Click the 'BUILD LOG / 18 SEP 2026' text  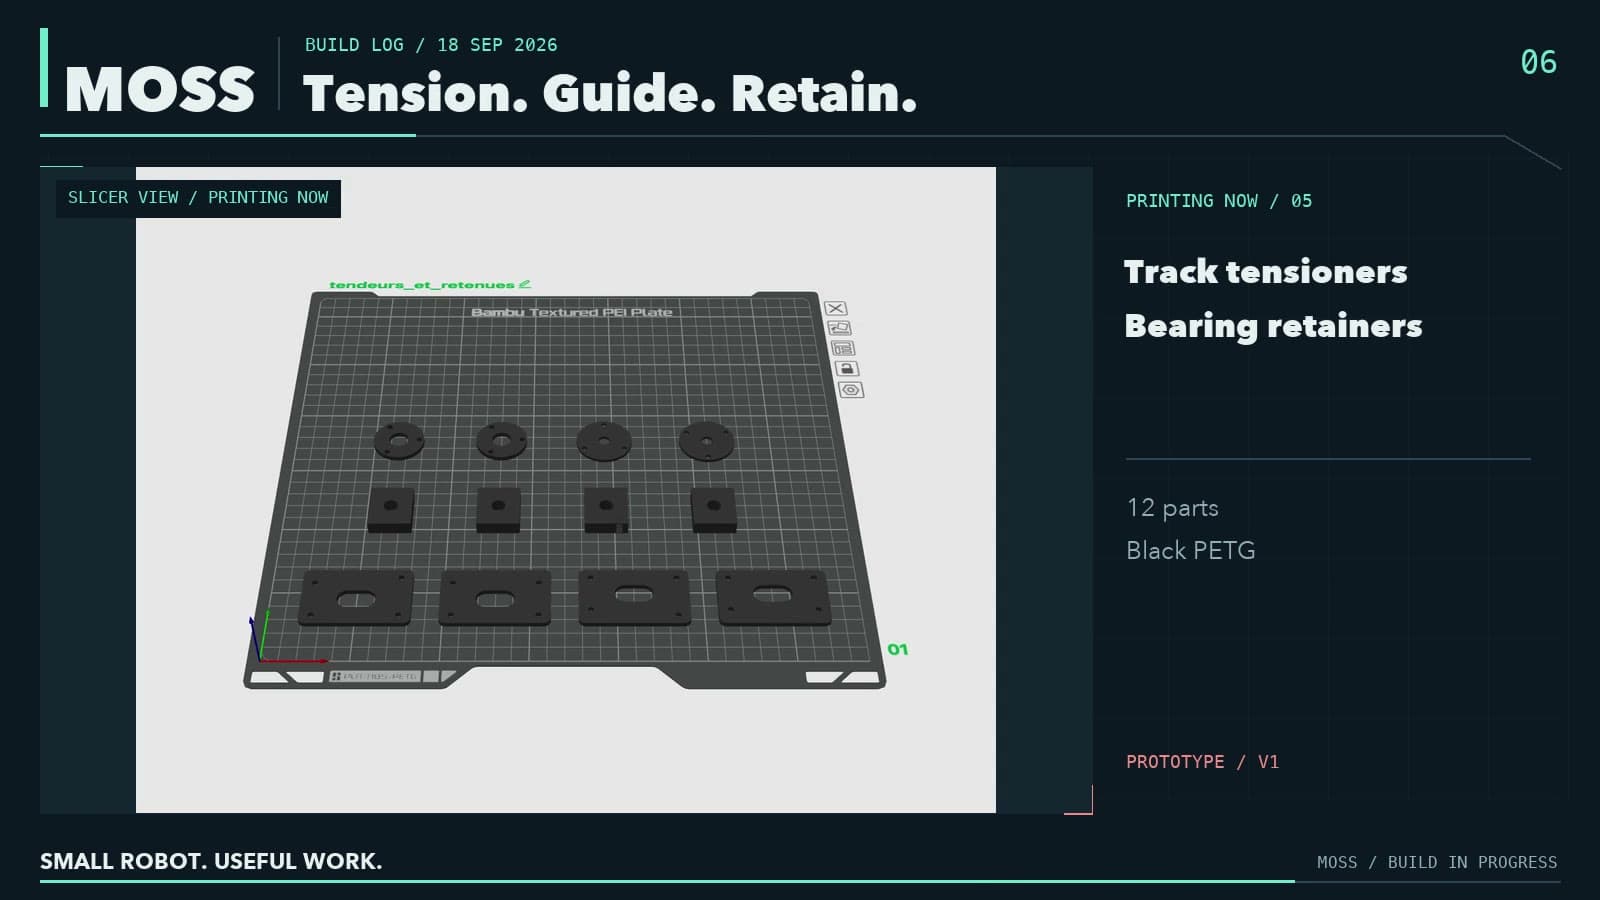coord(431,45)
